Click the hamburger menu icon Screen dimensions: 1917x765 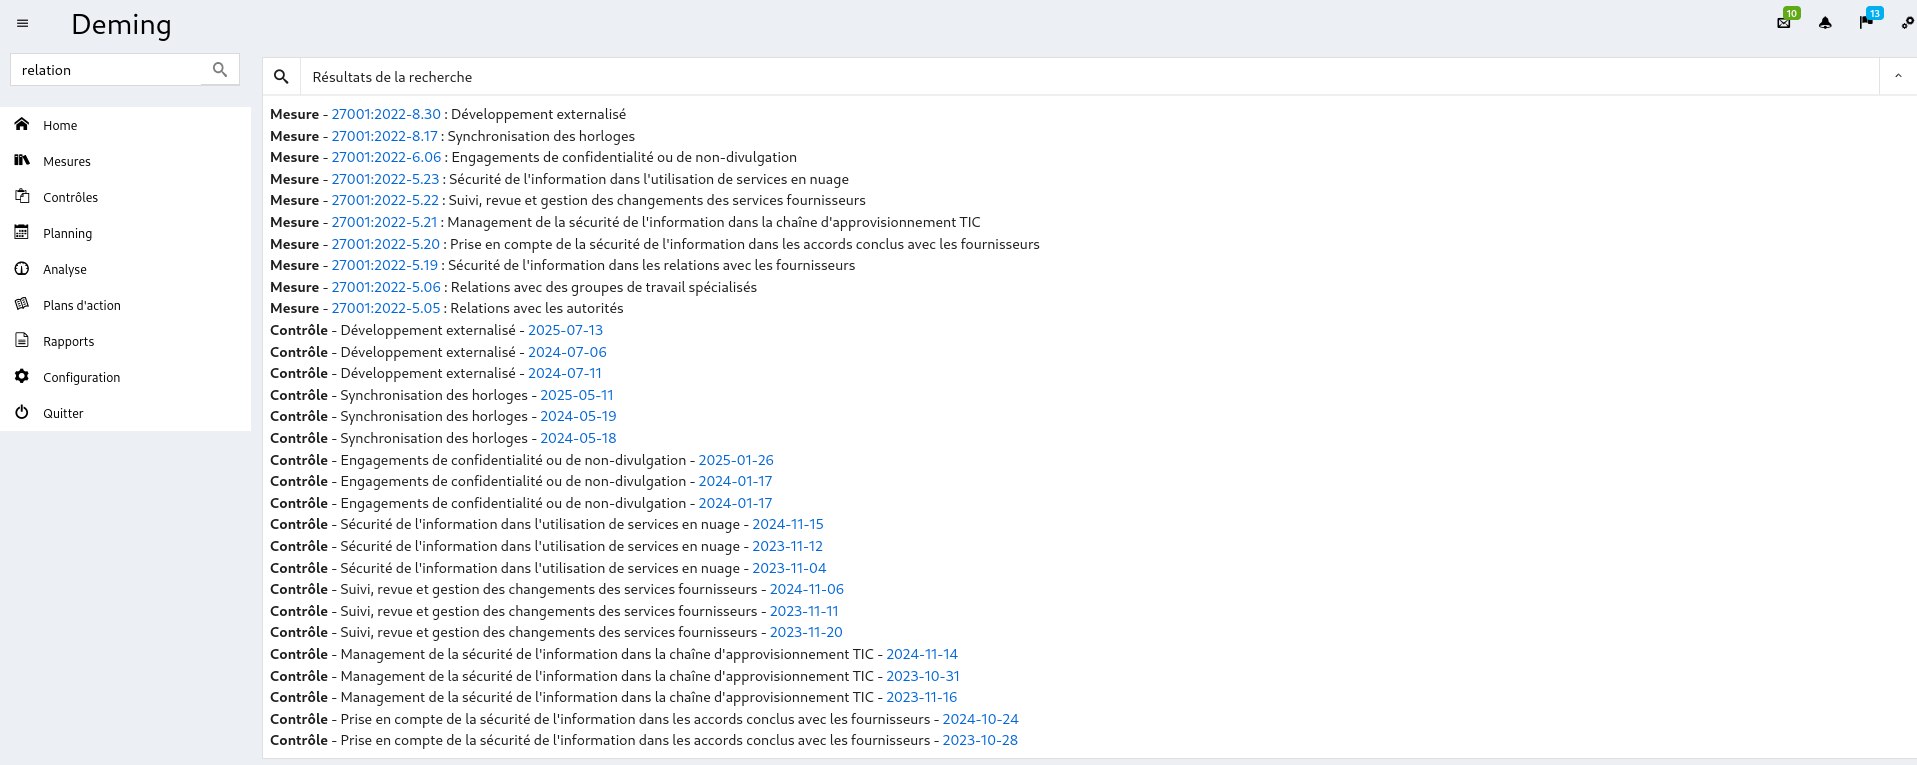pos(22,23)
